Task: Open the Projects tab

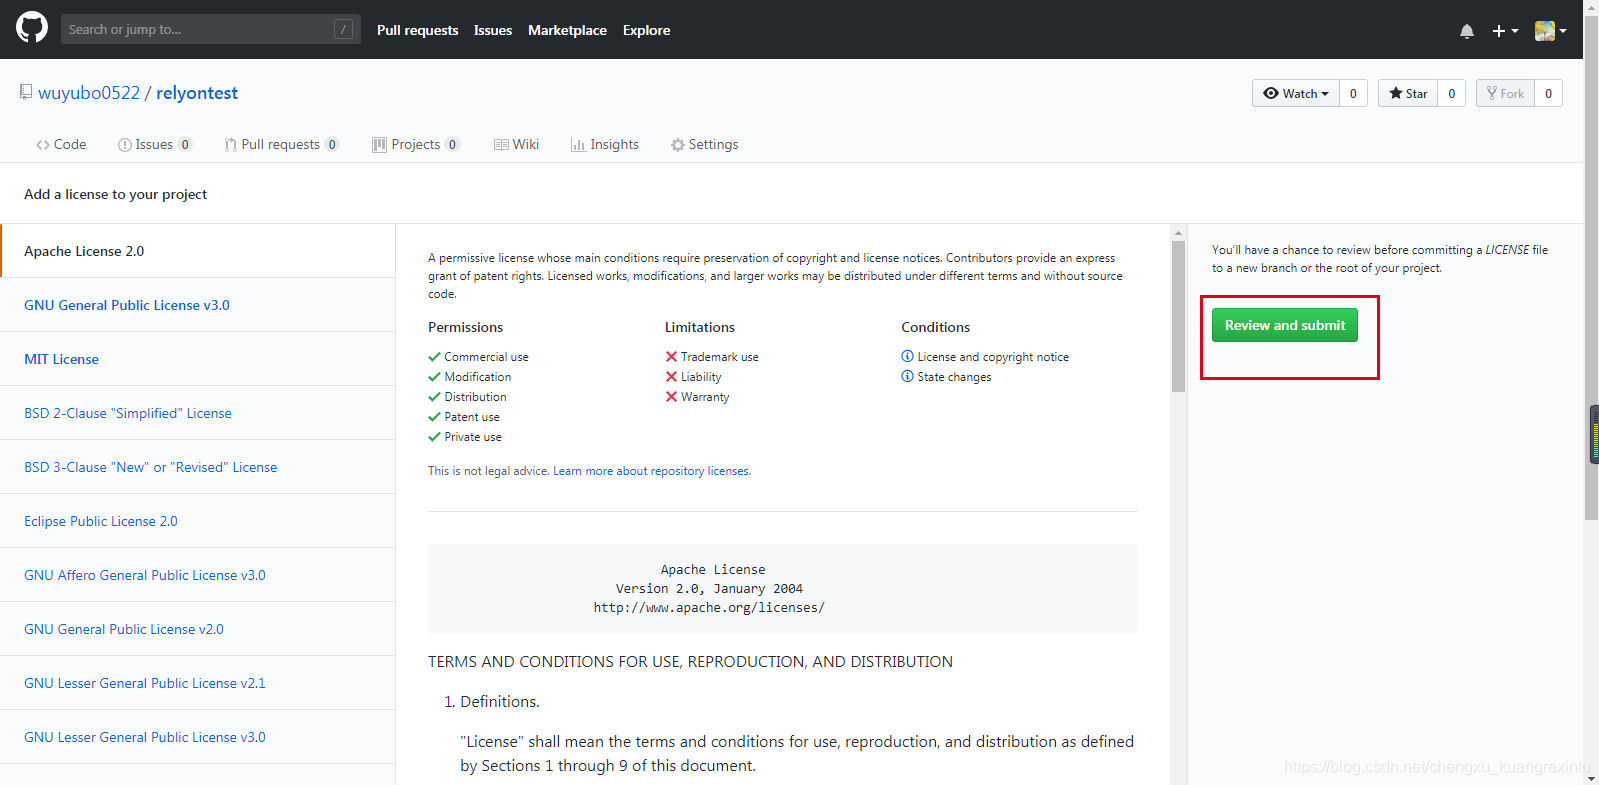Action: [415, 144]
